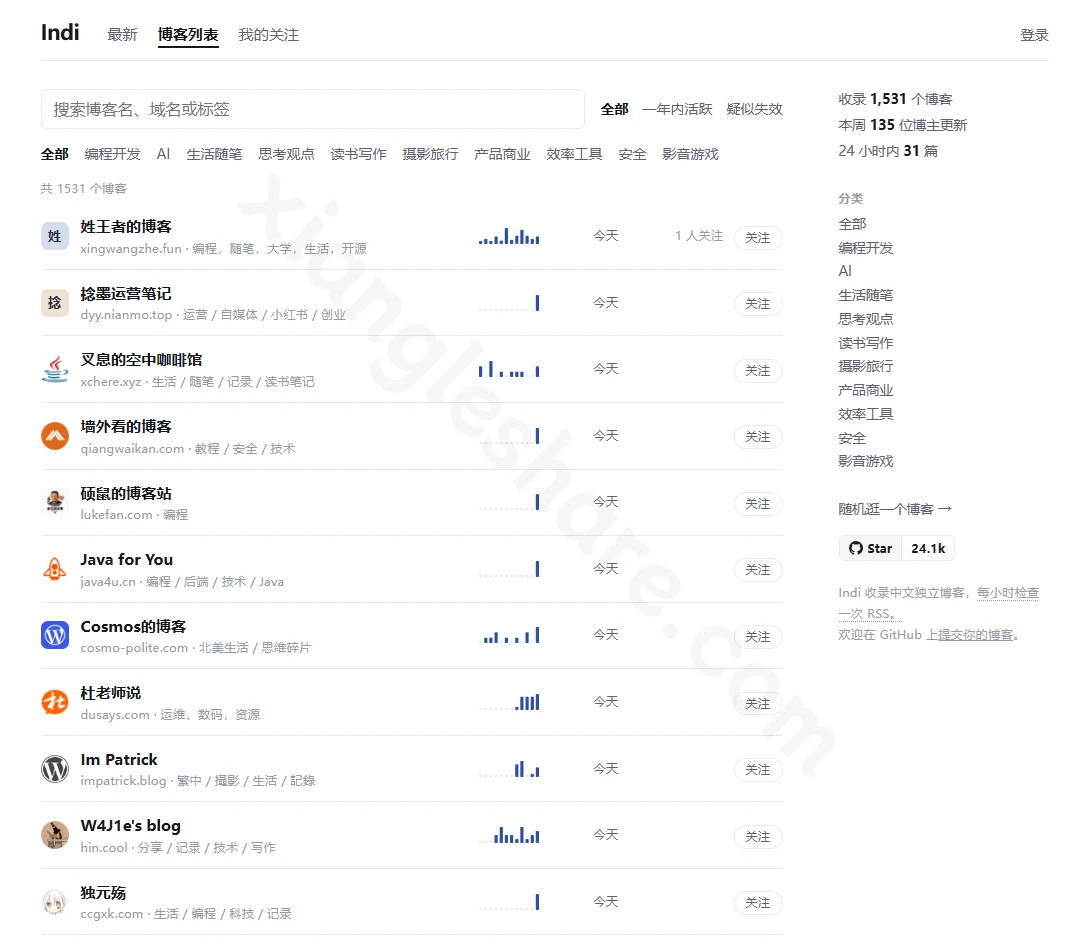
Task: Filter by 一年内活跃 blogs
Action: pos(677,109)
